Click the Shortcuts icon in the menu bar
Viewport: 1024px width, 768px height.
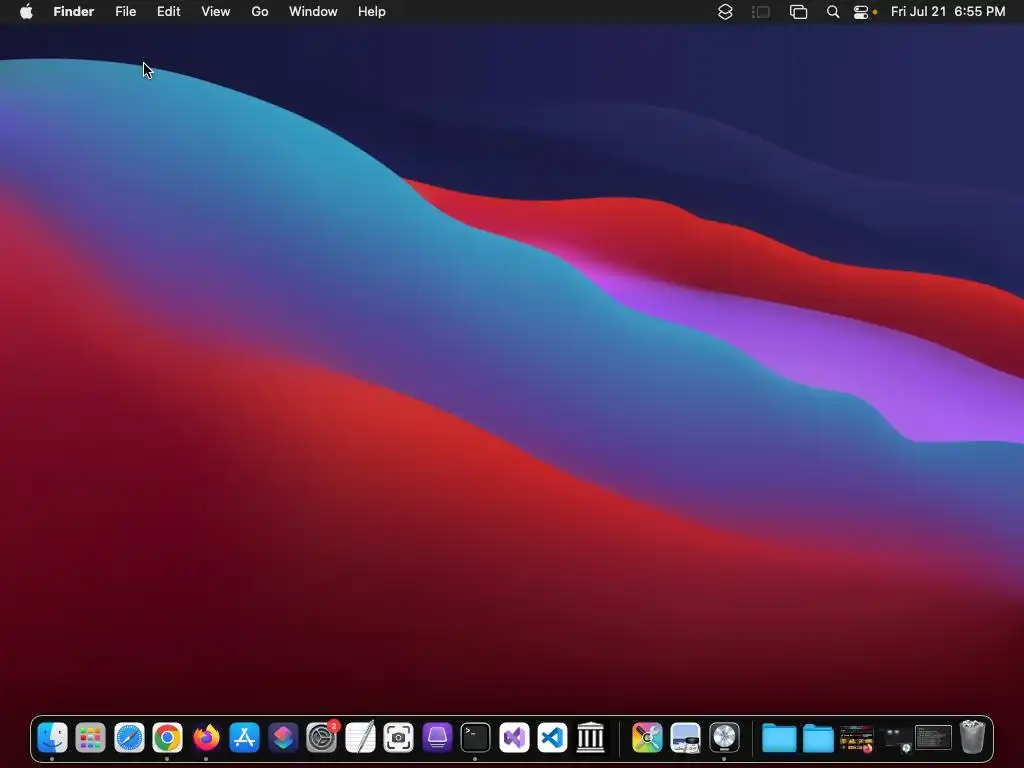tap(725, 12)
